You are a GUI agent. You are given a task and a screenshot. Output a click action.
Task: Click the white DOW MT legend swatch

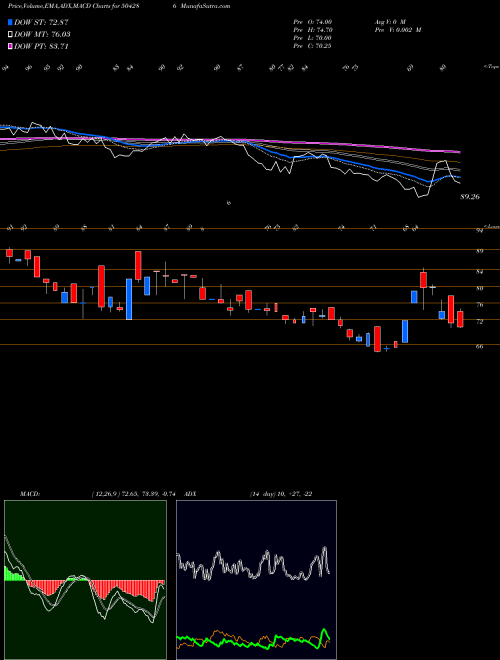10,35
